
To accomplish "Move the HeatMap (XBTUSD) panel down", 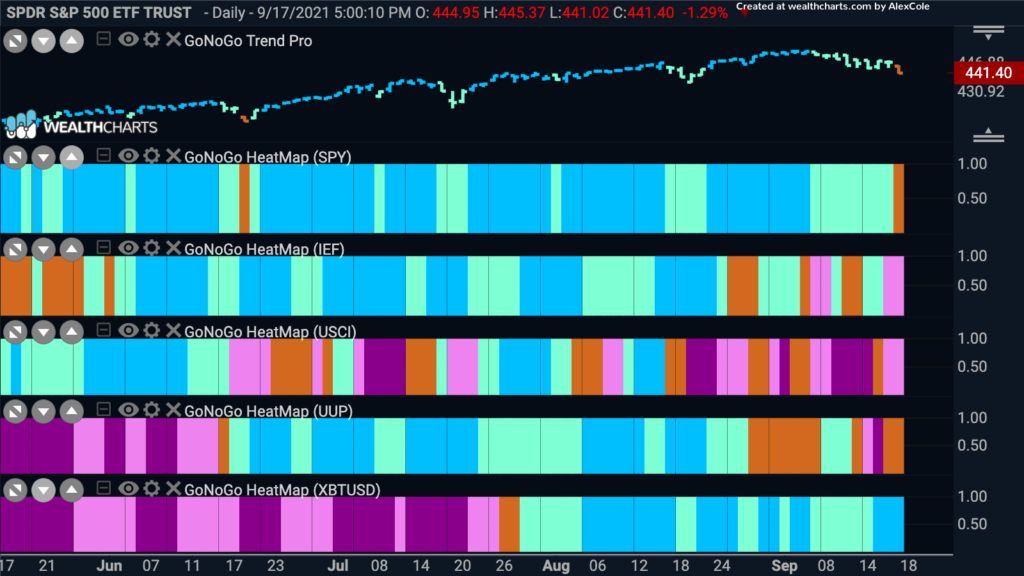I will 43,490.
